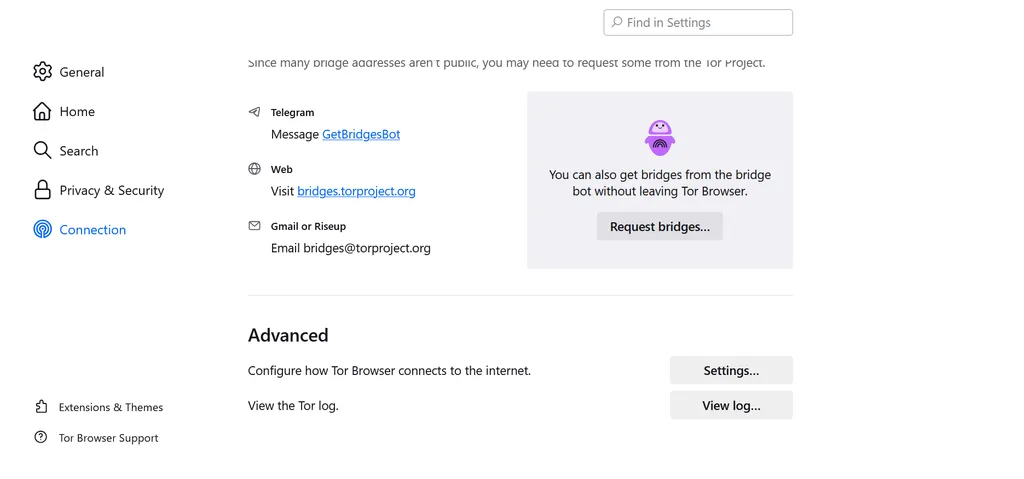Open the General settings category
The image size is (1024, 479).
[82, 72]
